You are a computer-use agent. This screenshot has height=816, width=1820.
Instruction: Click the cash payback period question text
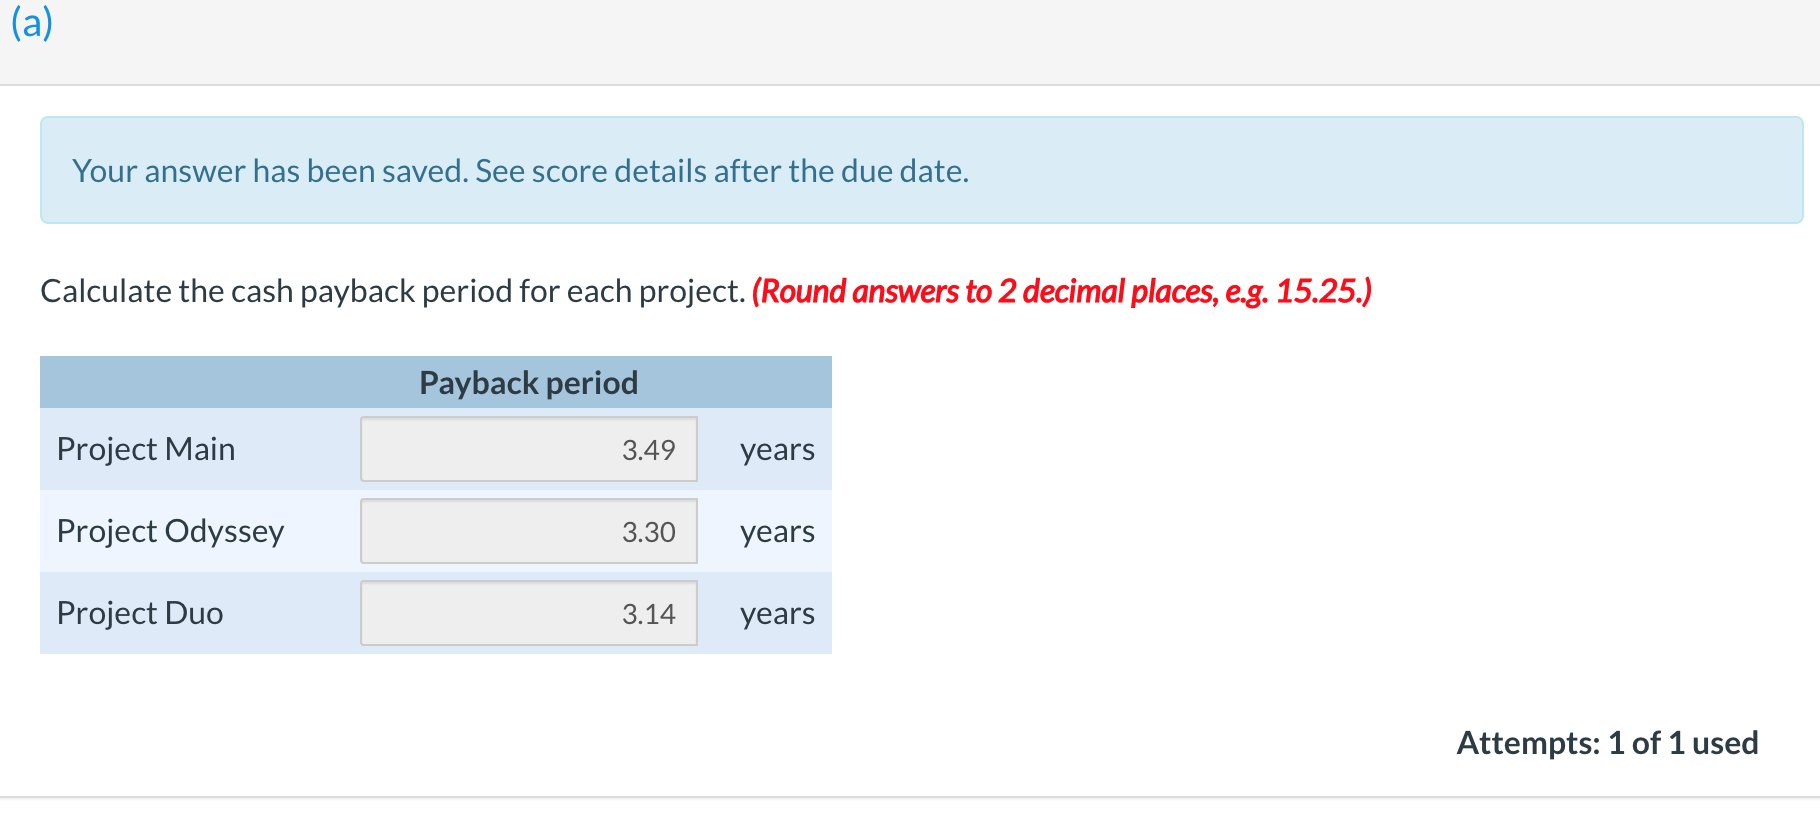(392, 291)
